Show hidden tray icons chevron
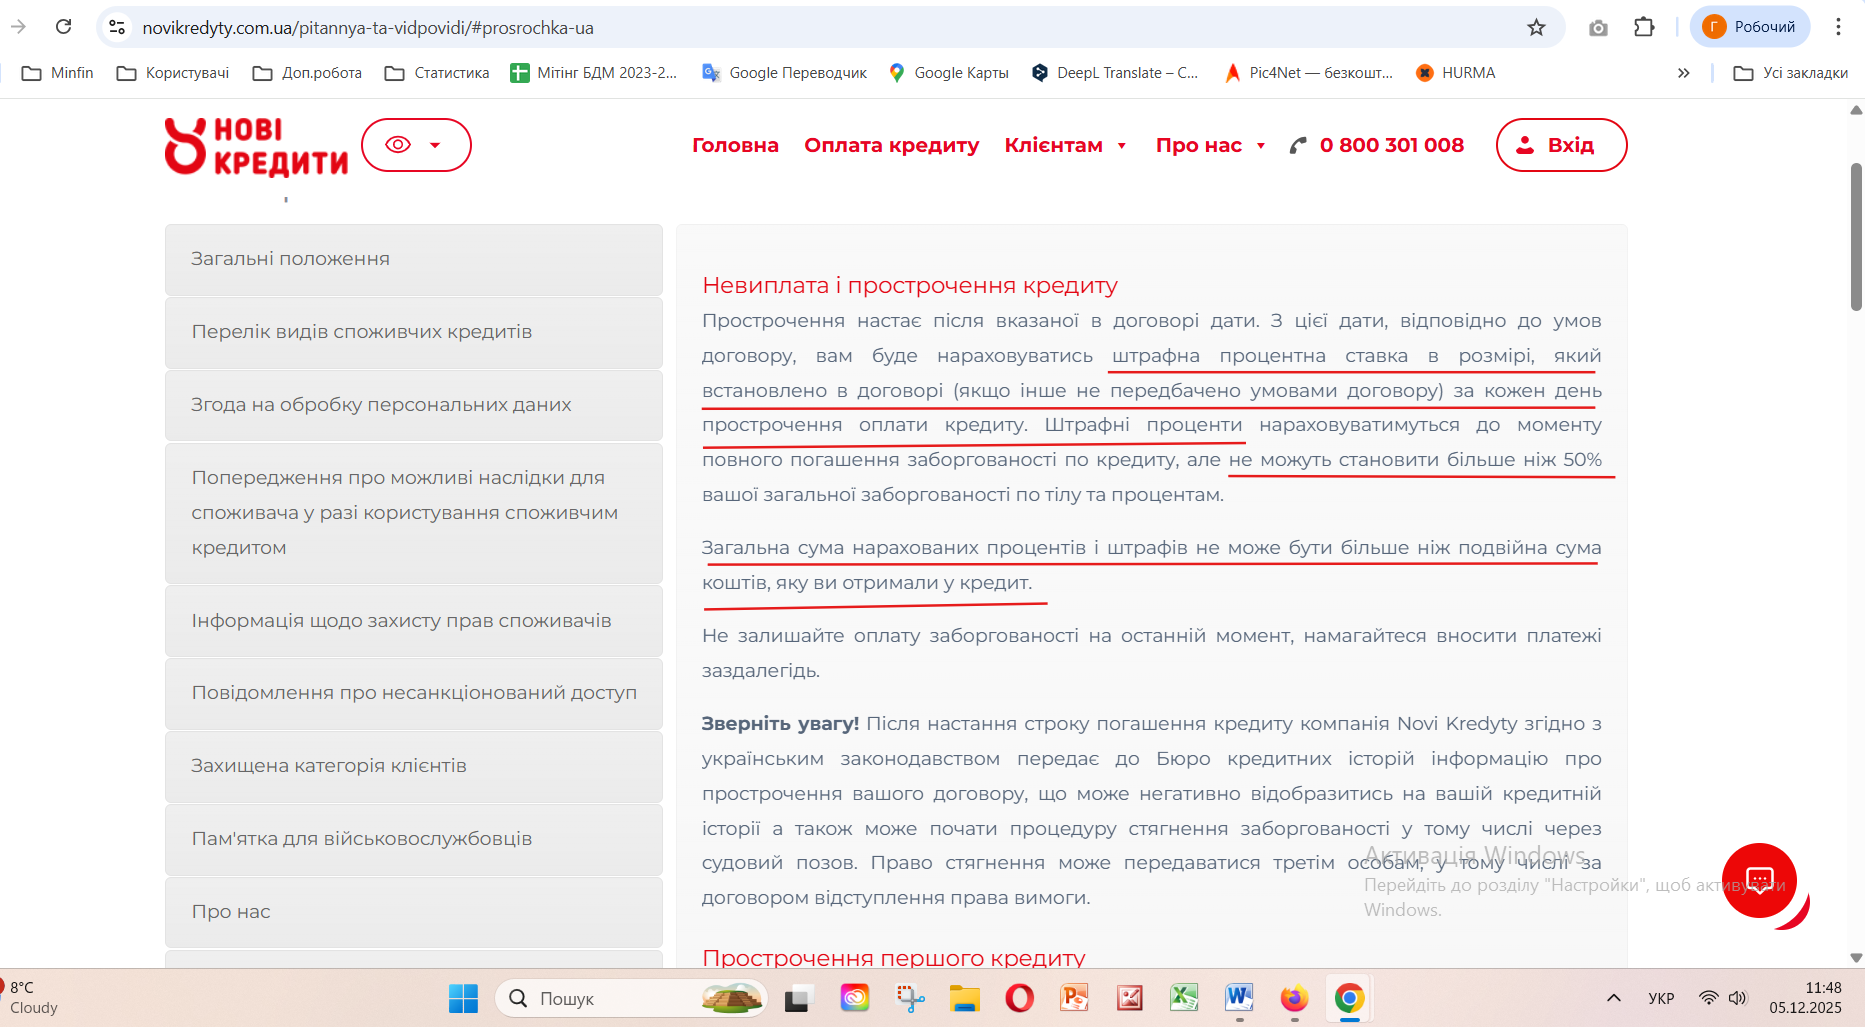The height and width of the screenshot is (1027, 1865). point(1614,998)
